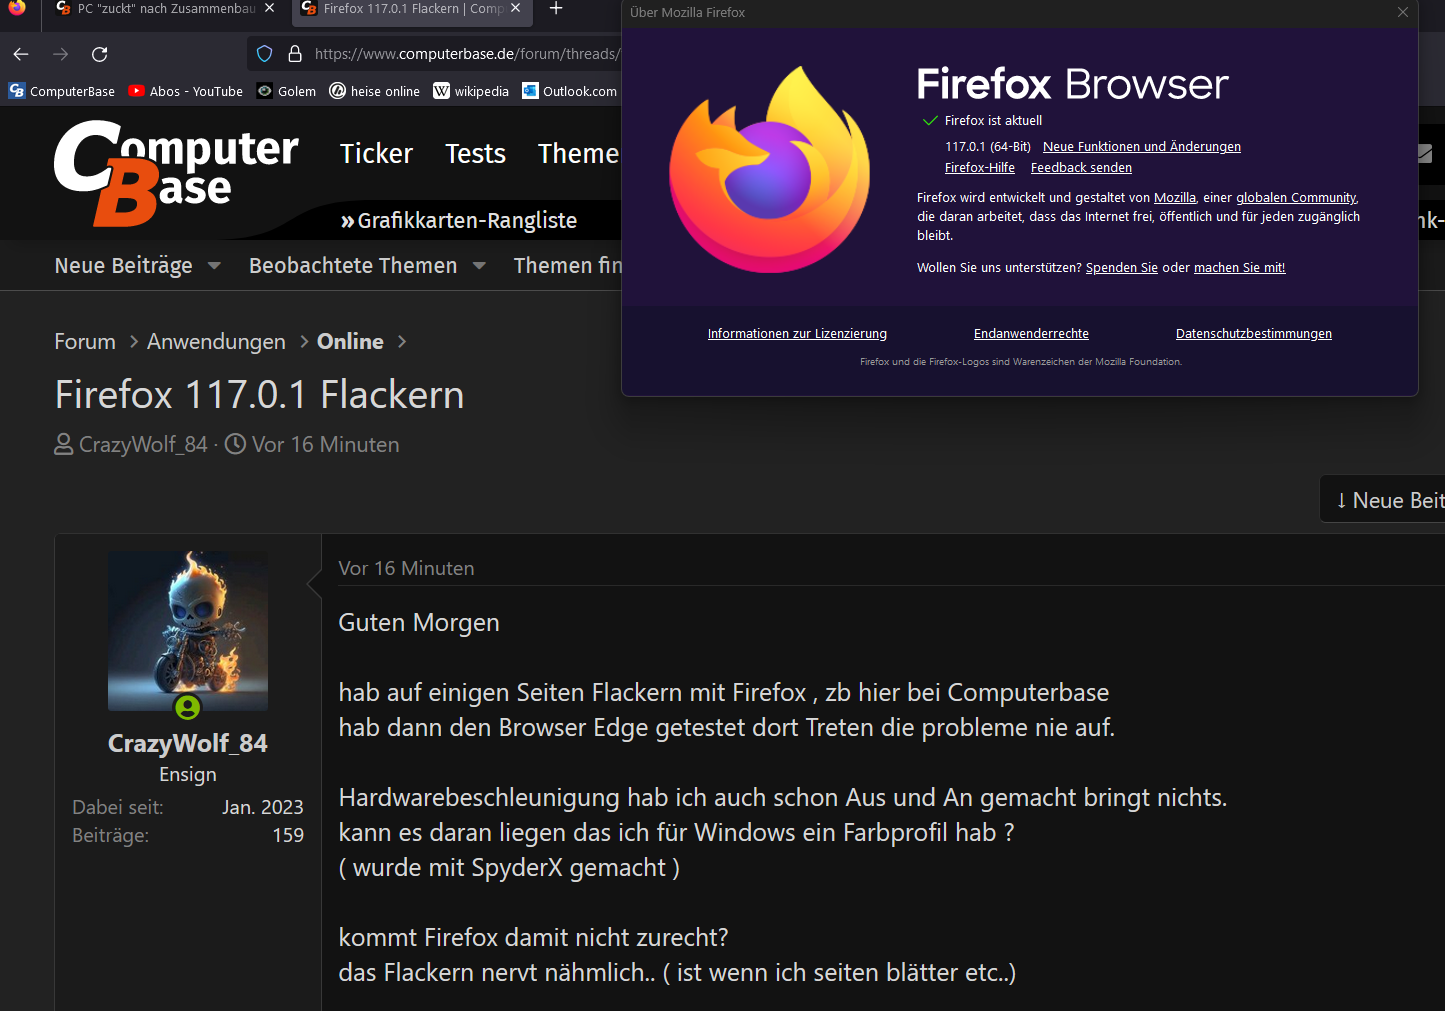Go to the Forum breadcrumb
Viewport: 1445px width, 1011px height.
coord(85,341)
